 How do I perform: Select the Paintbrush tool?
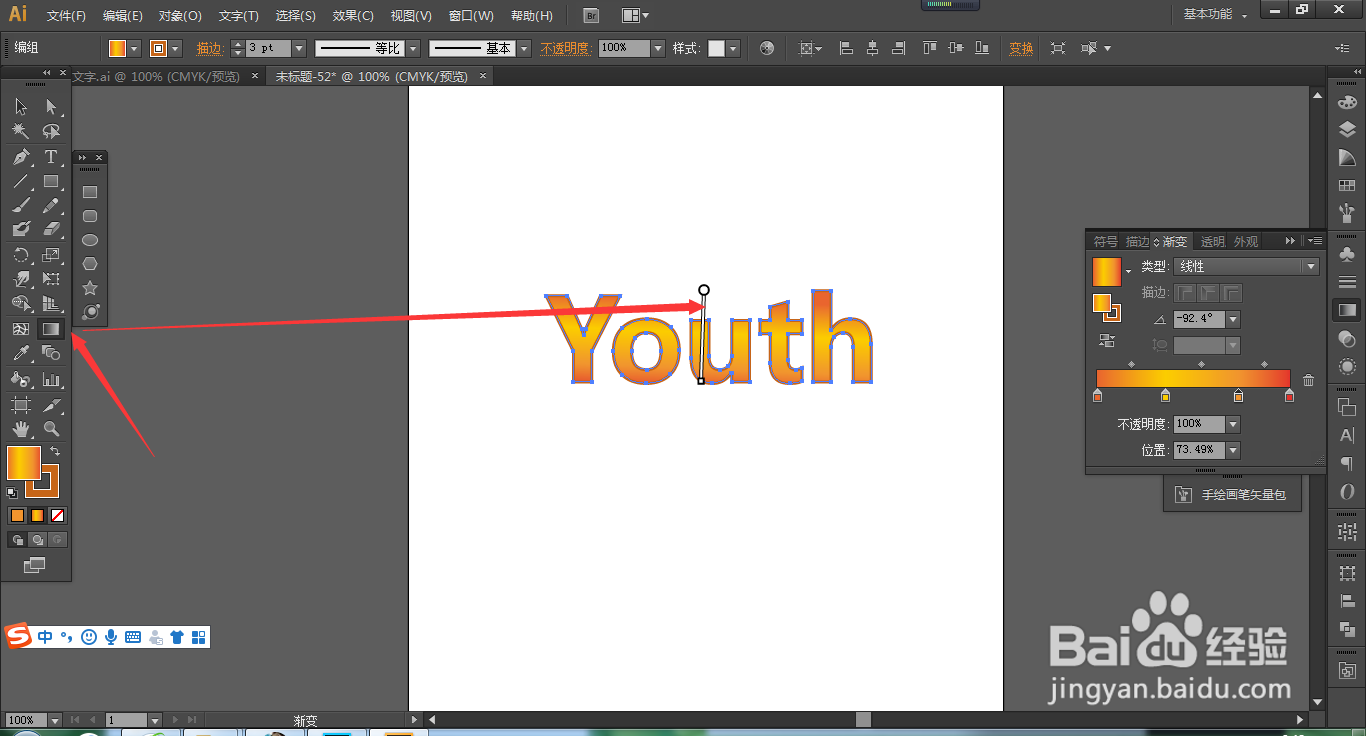[x=21, y=205]
